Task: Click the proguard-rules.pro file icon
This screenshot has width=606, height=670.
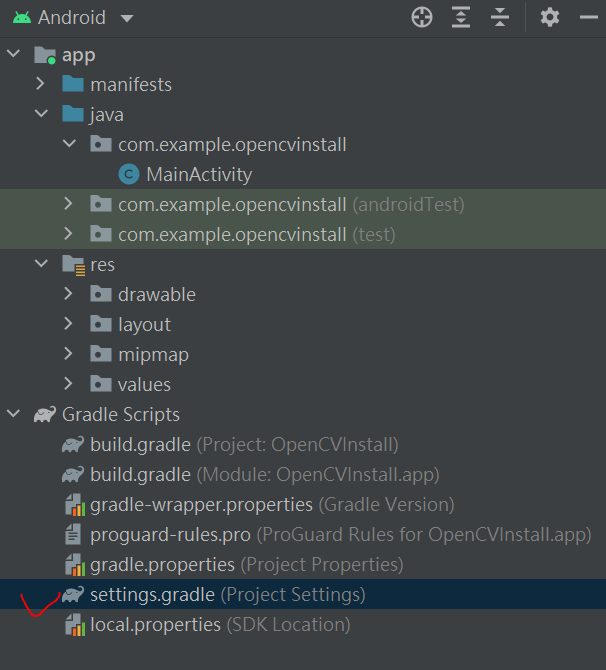Action: tap(73, 535)
